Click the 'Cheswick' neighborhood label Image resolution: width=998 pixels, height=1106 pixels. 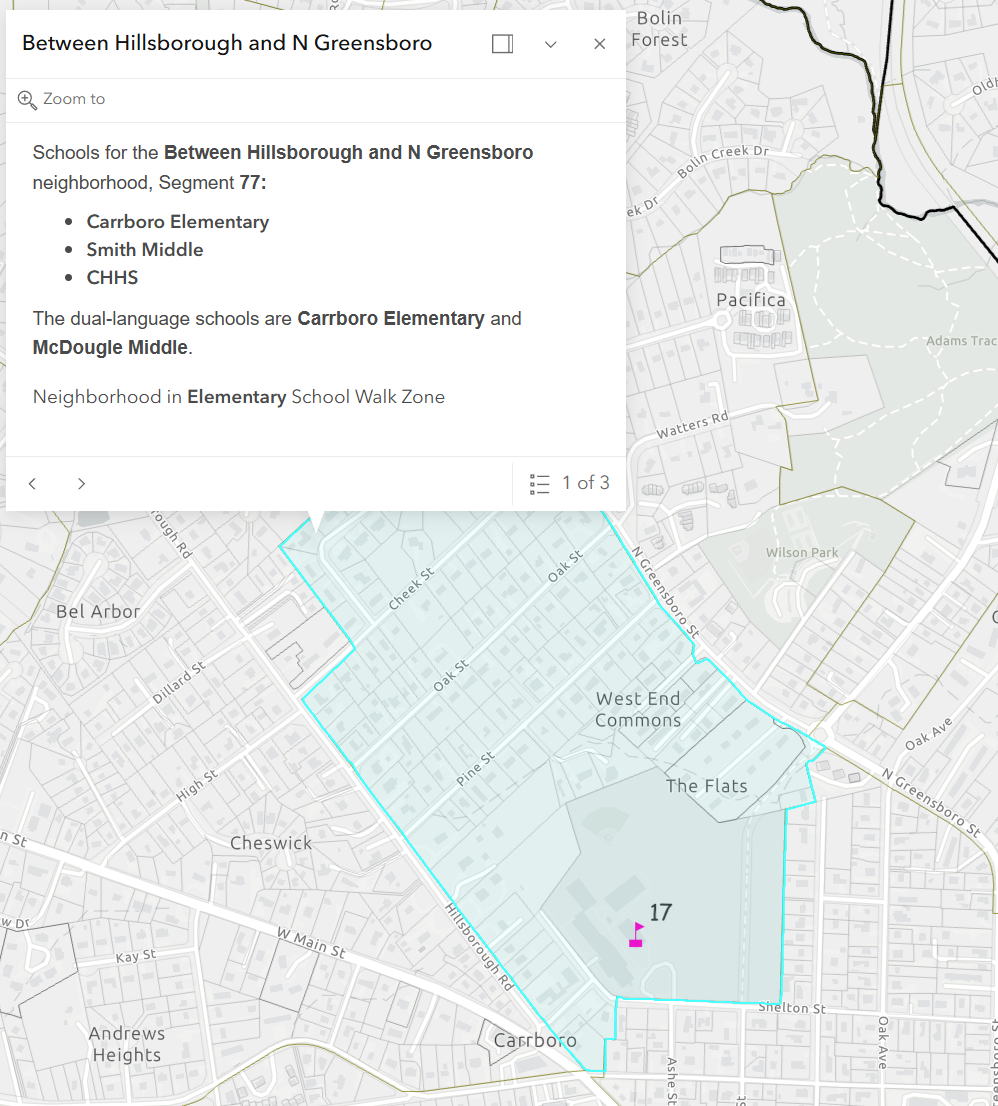(x=271, y=843)
